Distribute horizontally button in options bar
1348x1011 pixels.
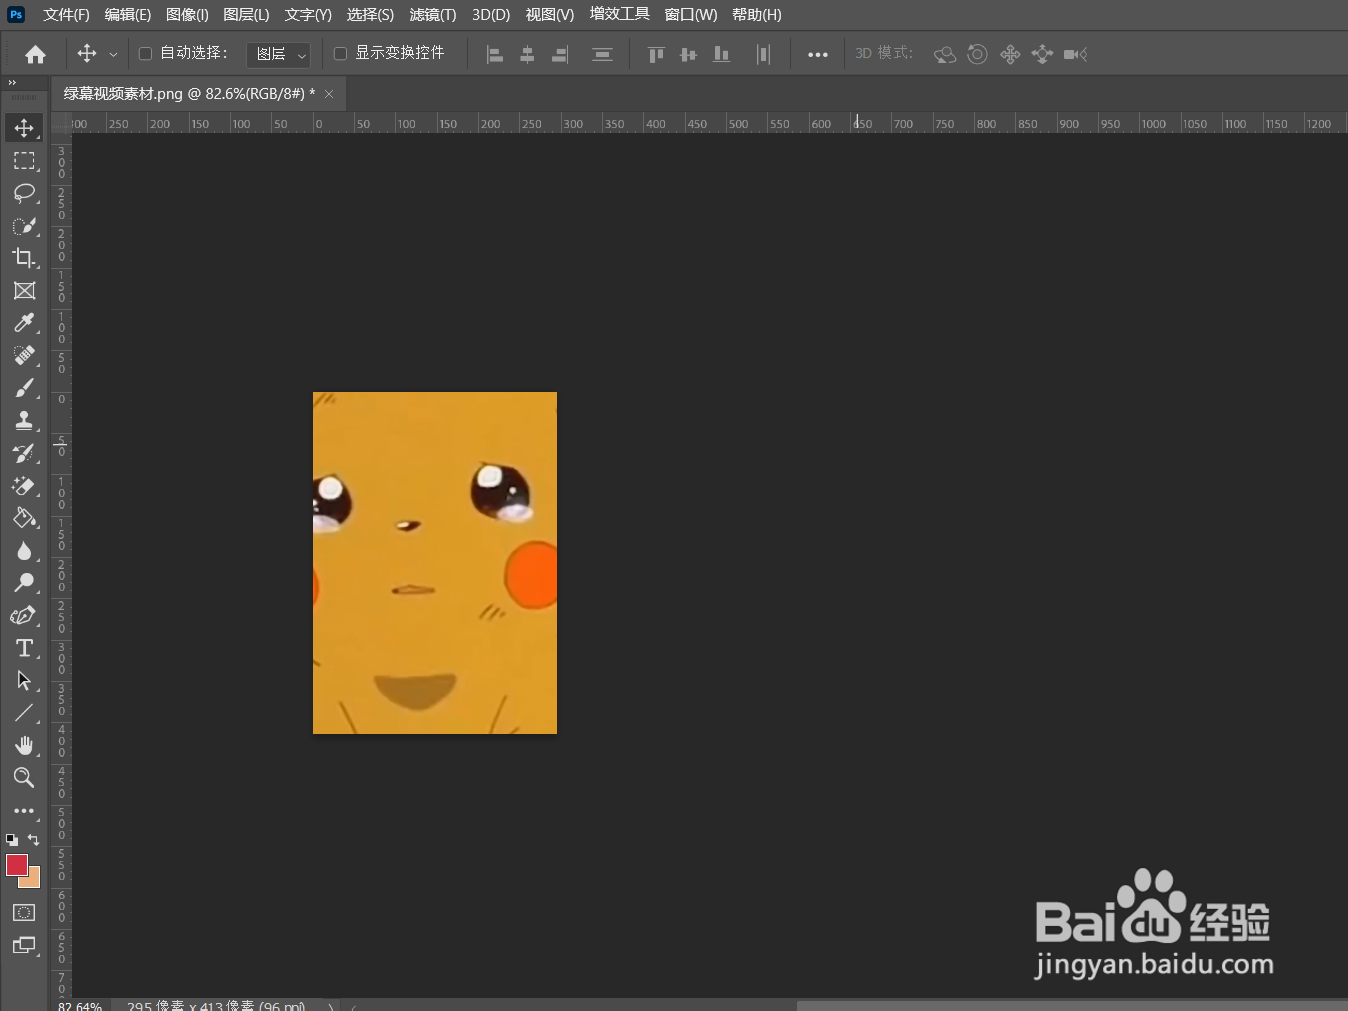763,54
